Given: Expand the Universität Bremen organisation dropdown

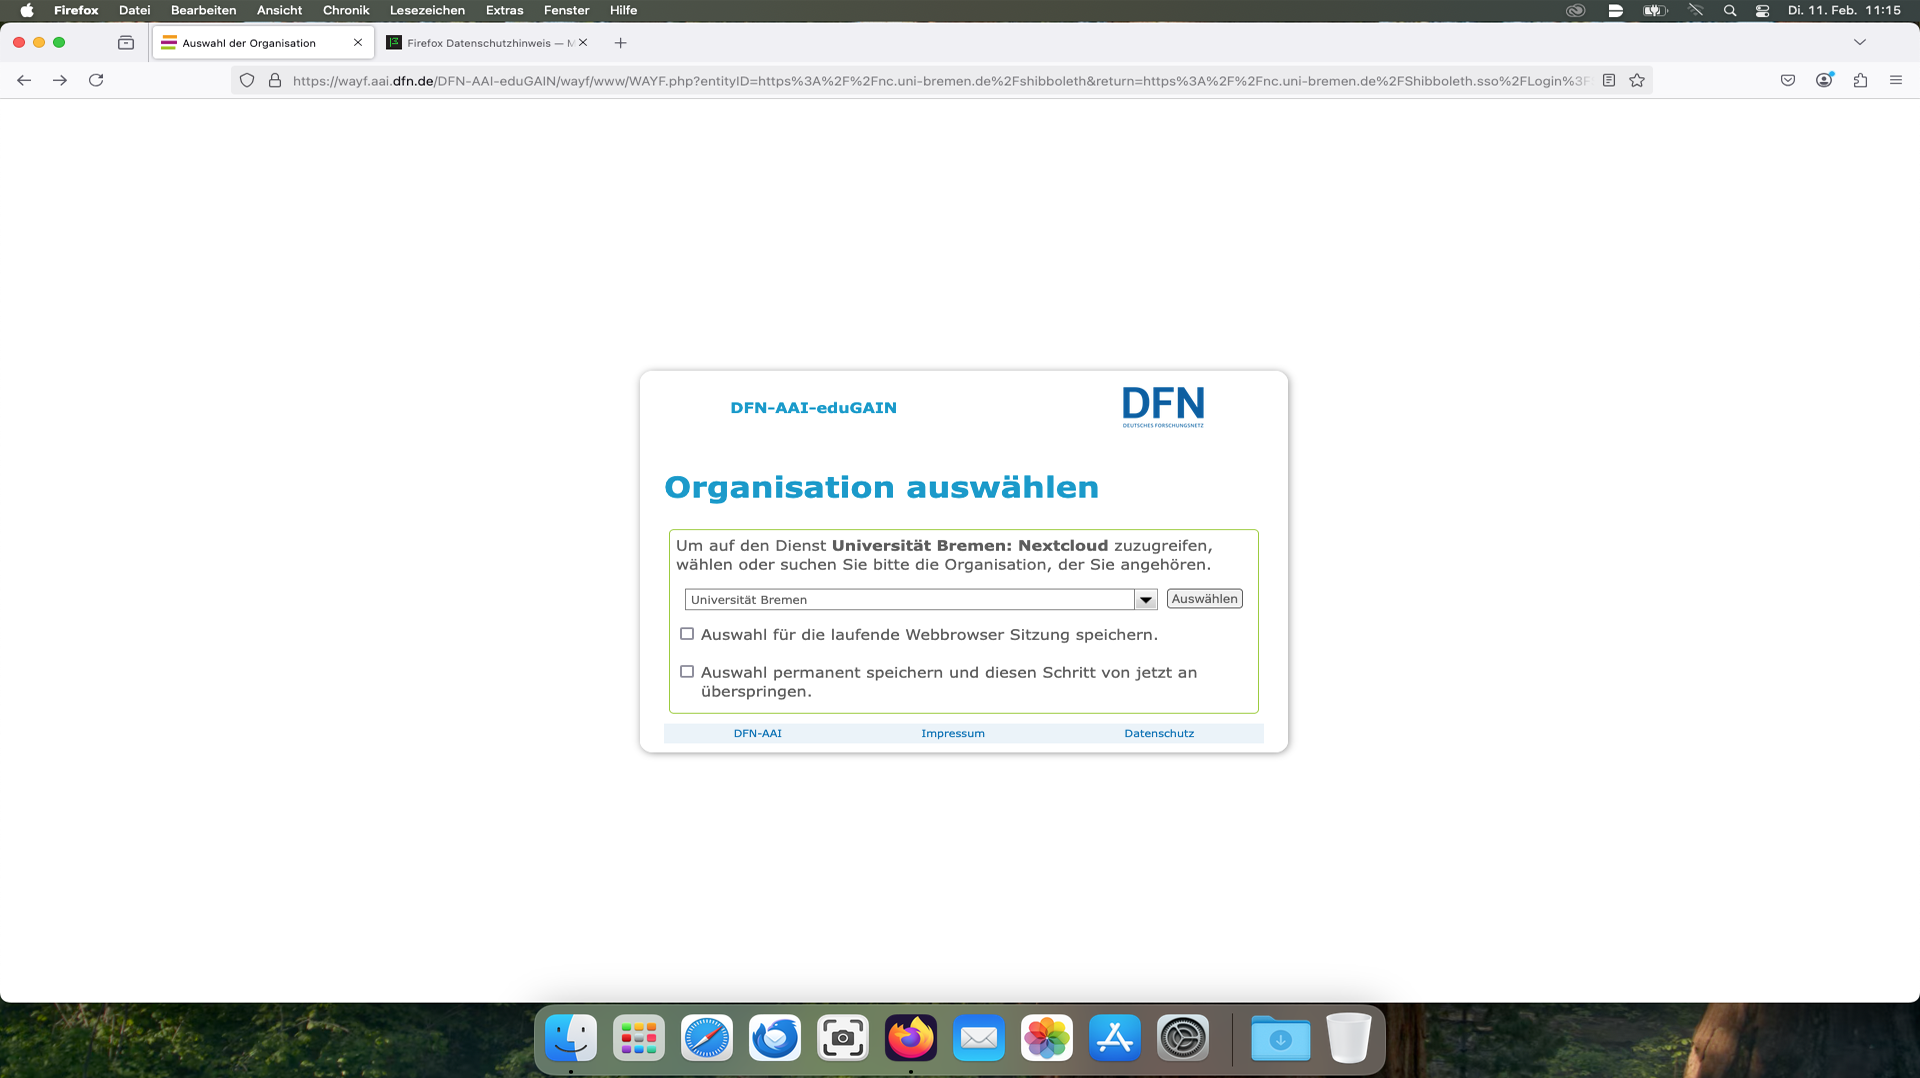Looking at the screenshot, I should click(1145, 600).
